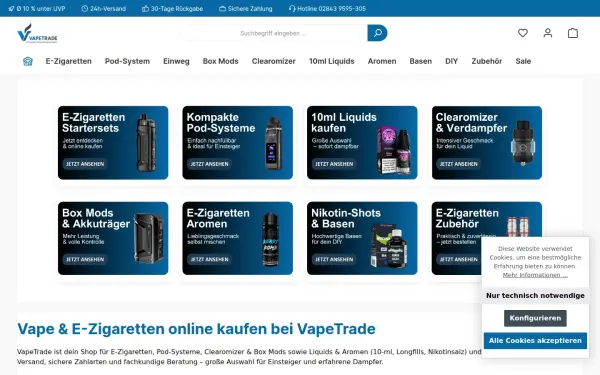Viewport: 600px width, 375px height.
Task: Click the E-Zigaretten Startersets heading
Action: coord(94,122)
